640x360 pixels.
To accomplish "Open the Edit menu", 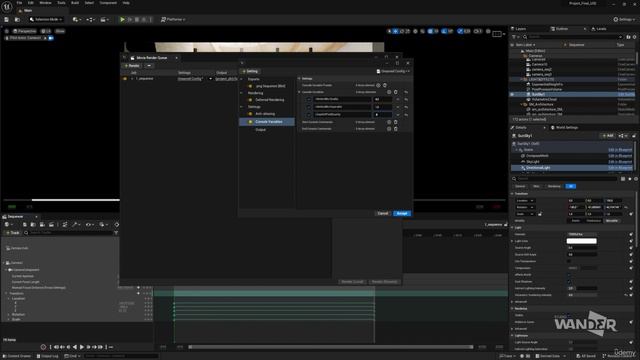I will click(31, 3).
